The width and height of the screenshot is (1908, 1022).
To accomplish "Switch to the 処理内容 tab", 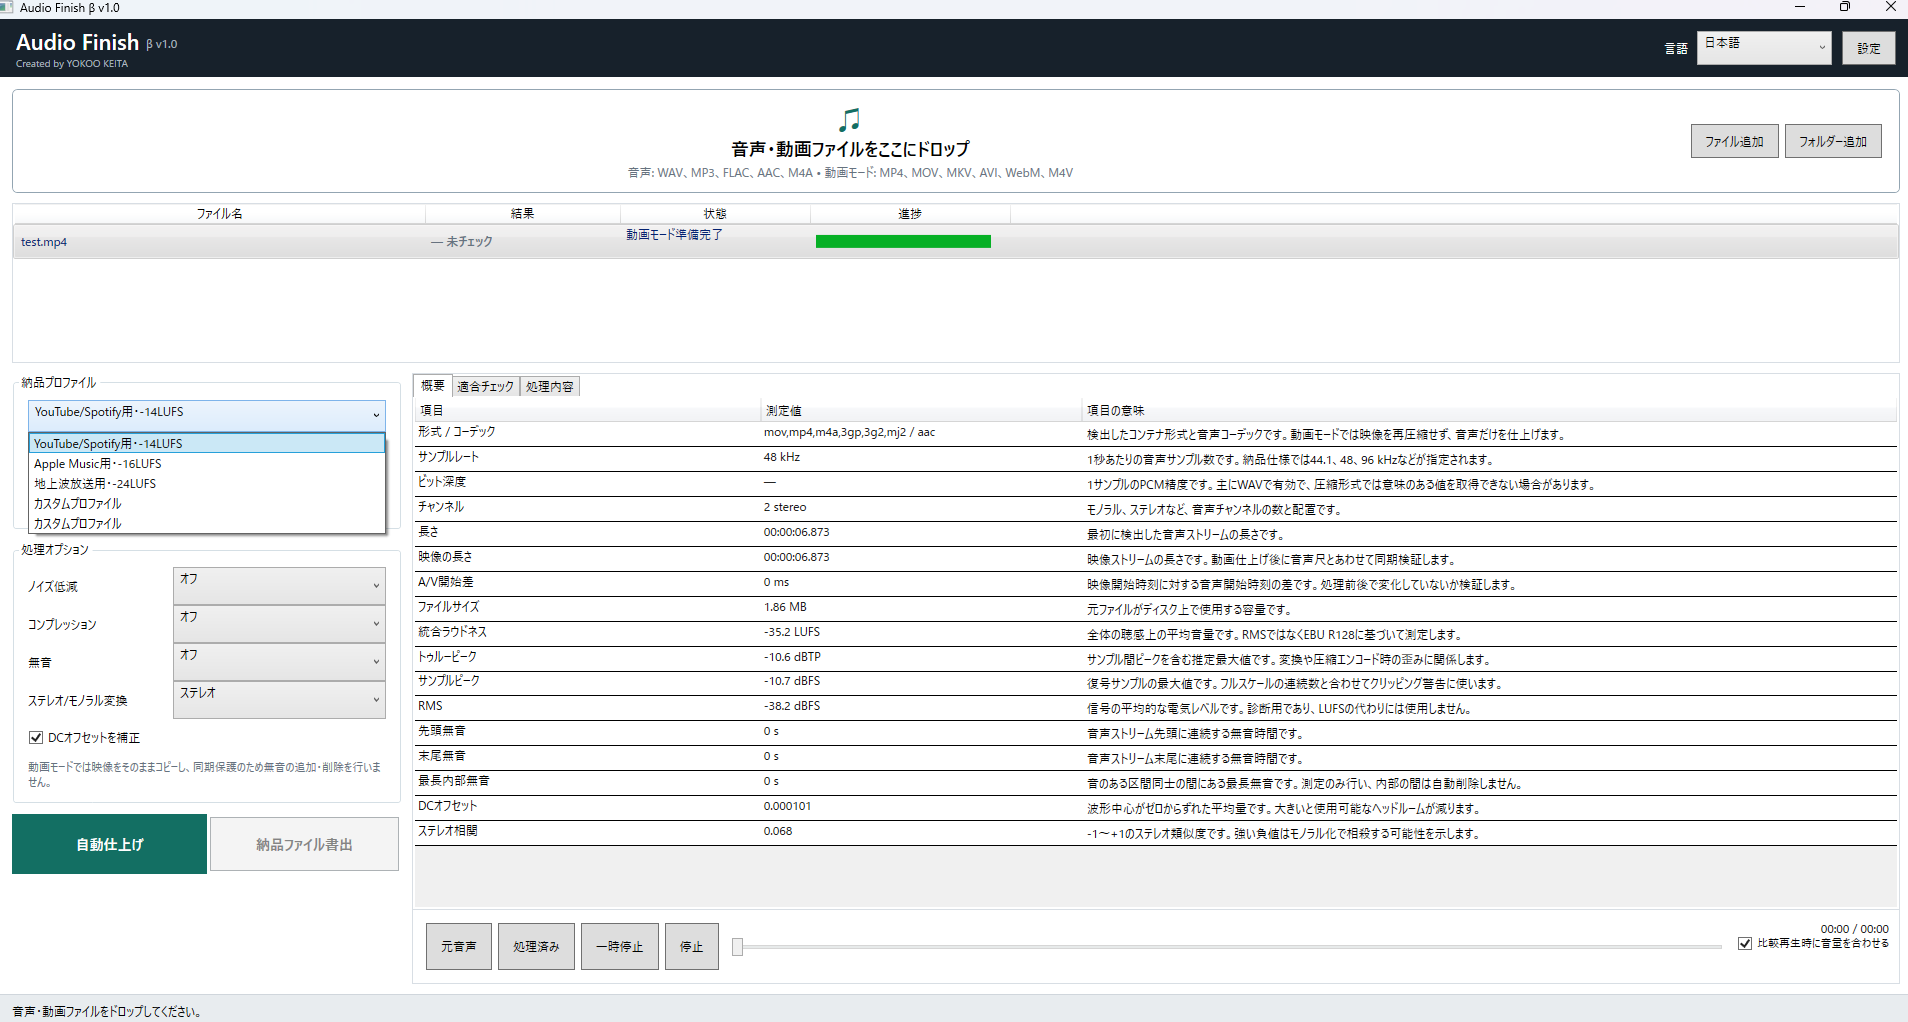I will pos(550,387).
